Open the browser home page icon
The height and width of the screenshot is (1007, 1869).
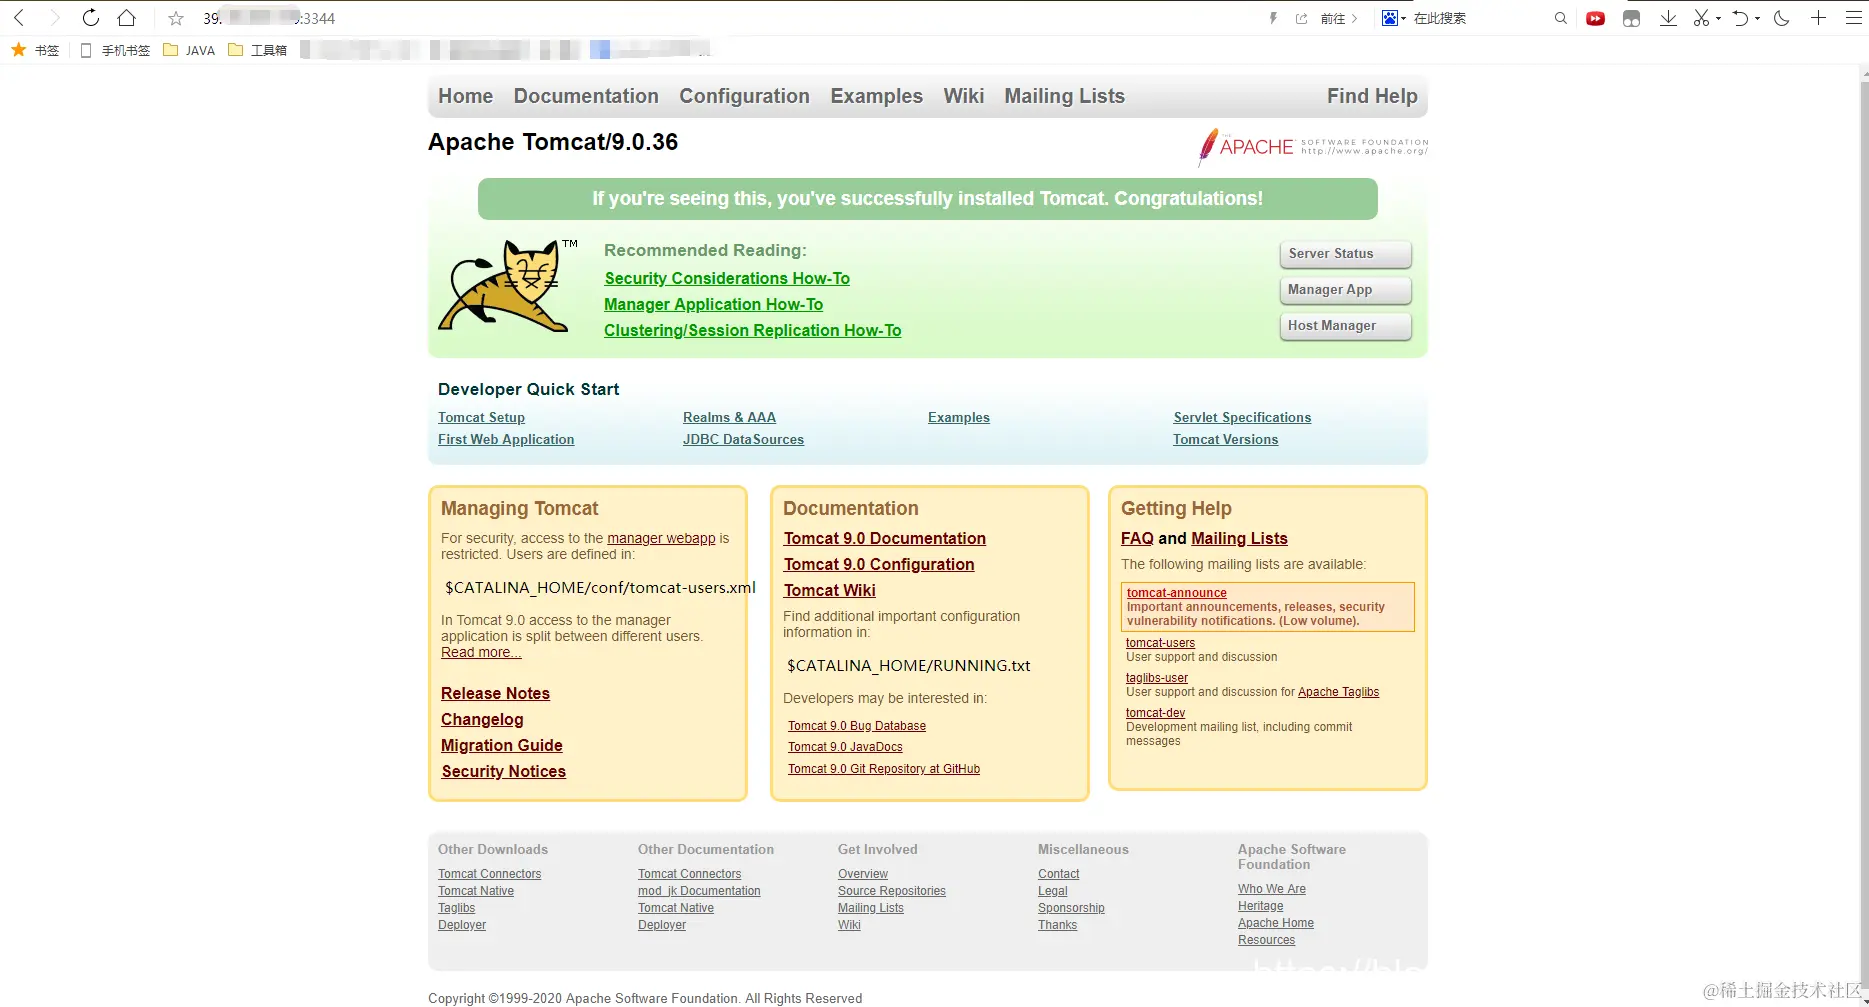(127, 18)
